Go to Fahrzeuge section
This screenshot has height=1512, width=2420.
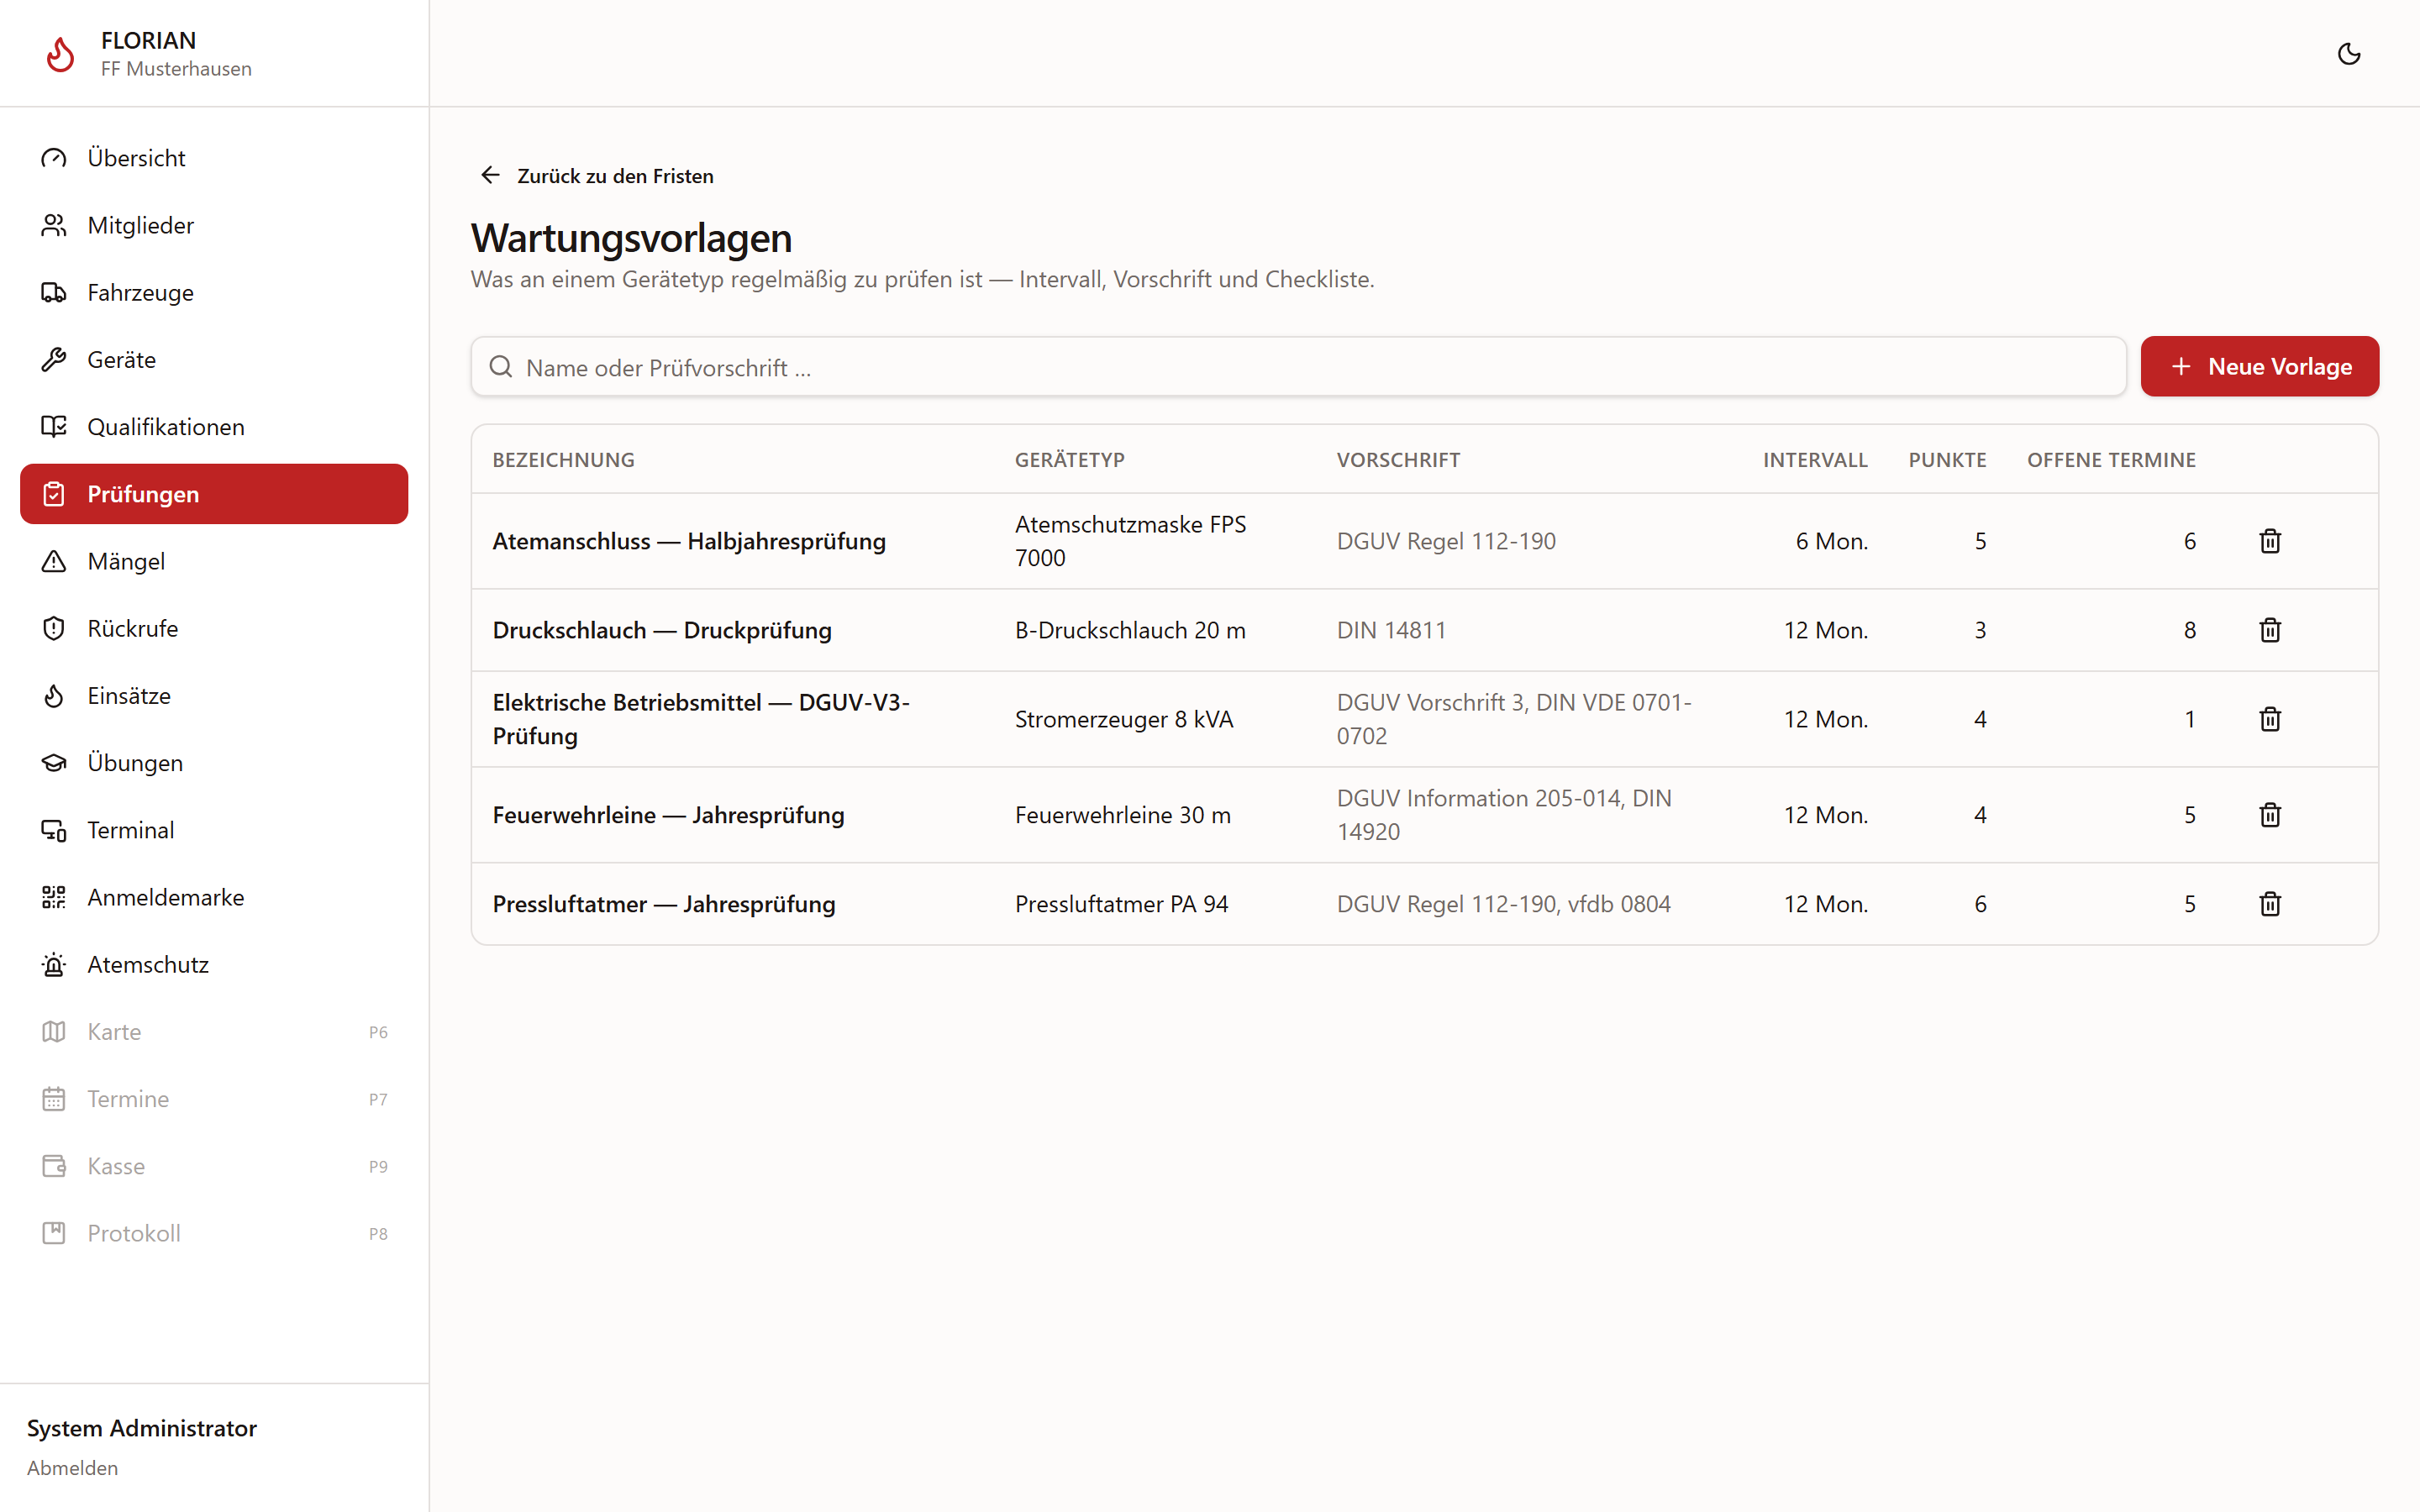click(214, 292)
